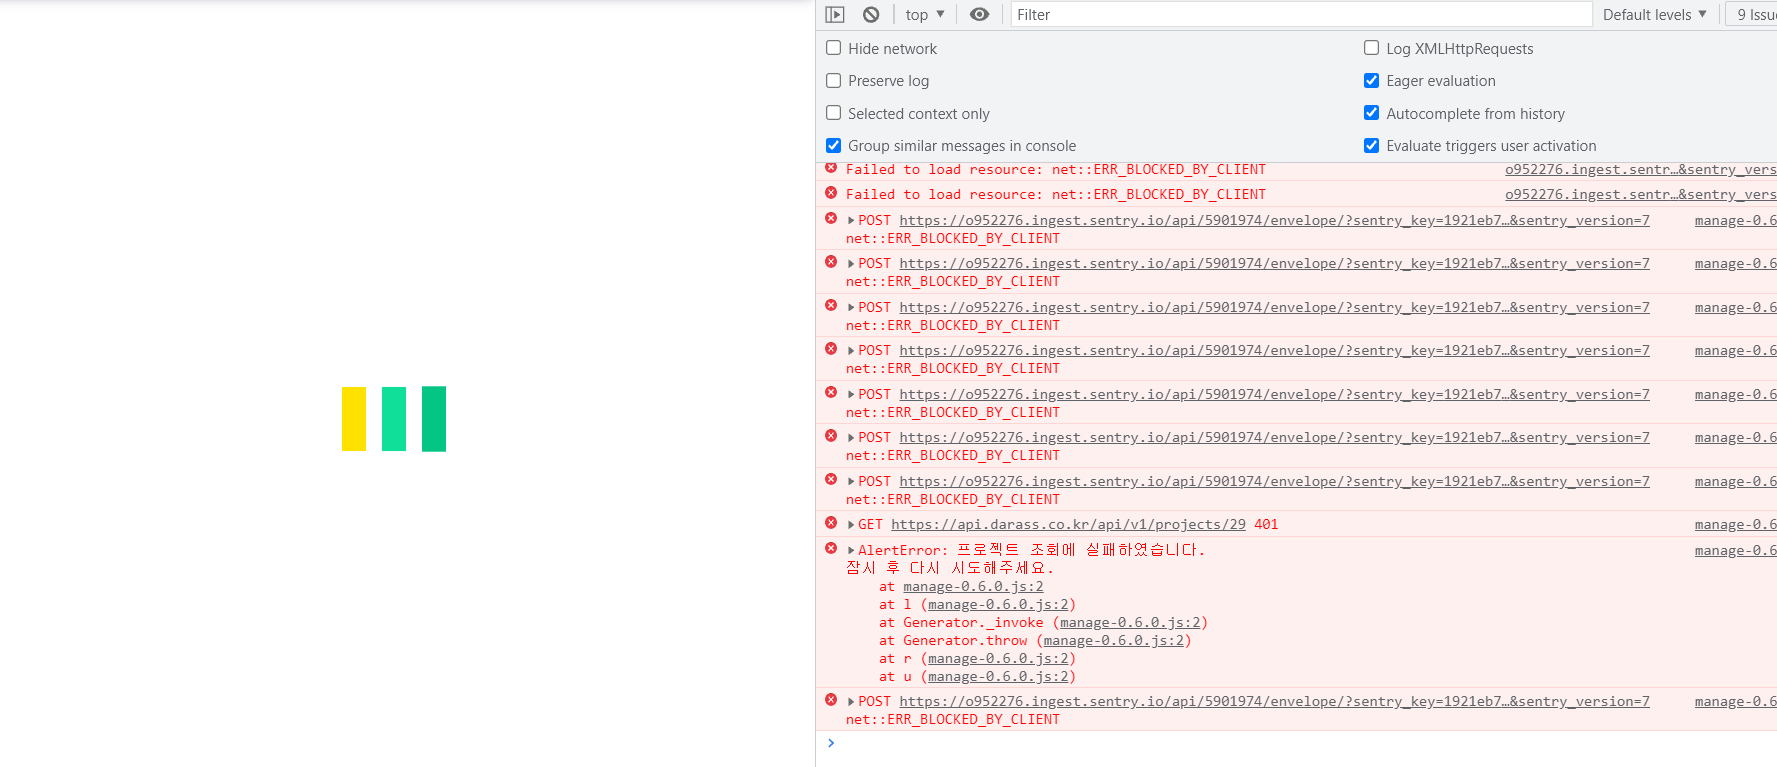This screenshot has height=767, width=1777.
Task: Clear the console with the ban icon
Action: (x=871, y=14)
